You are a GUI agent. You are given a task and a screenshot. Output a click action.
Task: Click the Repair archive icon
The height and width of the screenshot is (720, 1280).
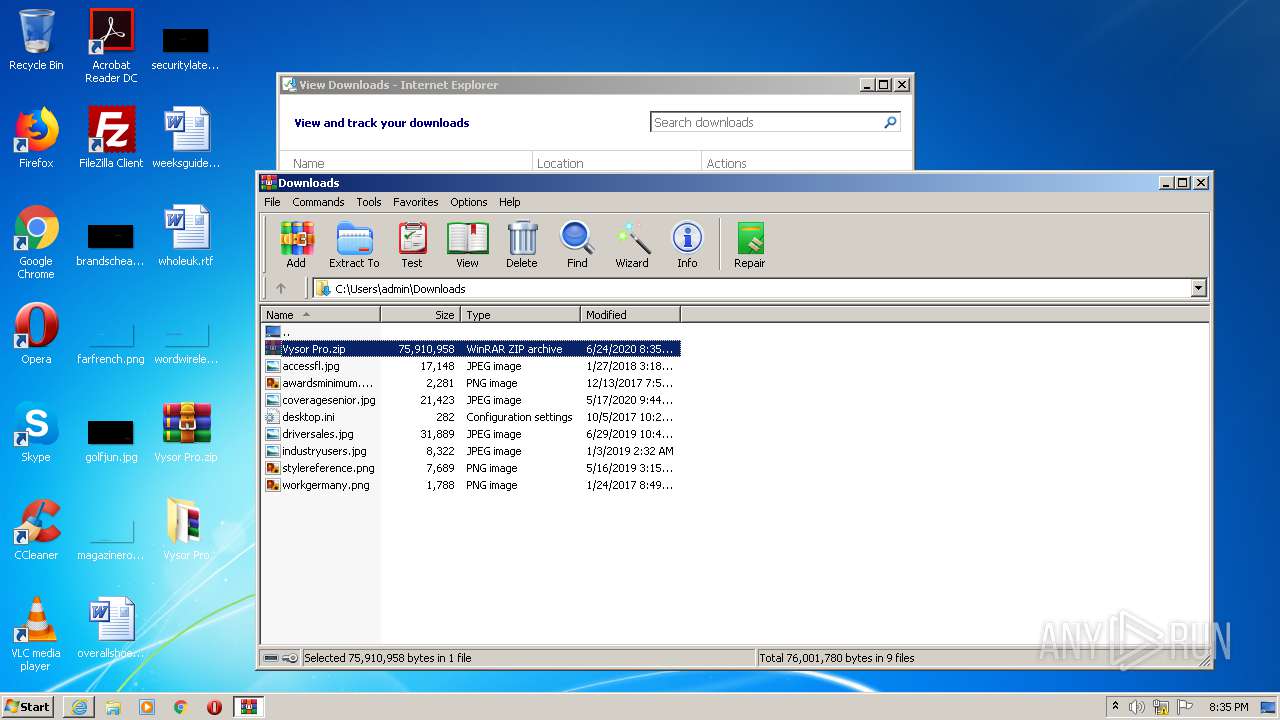point(749,245)
